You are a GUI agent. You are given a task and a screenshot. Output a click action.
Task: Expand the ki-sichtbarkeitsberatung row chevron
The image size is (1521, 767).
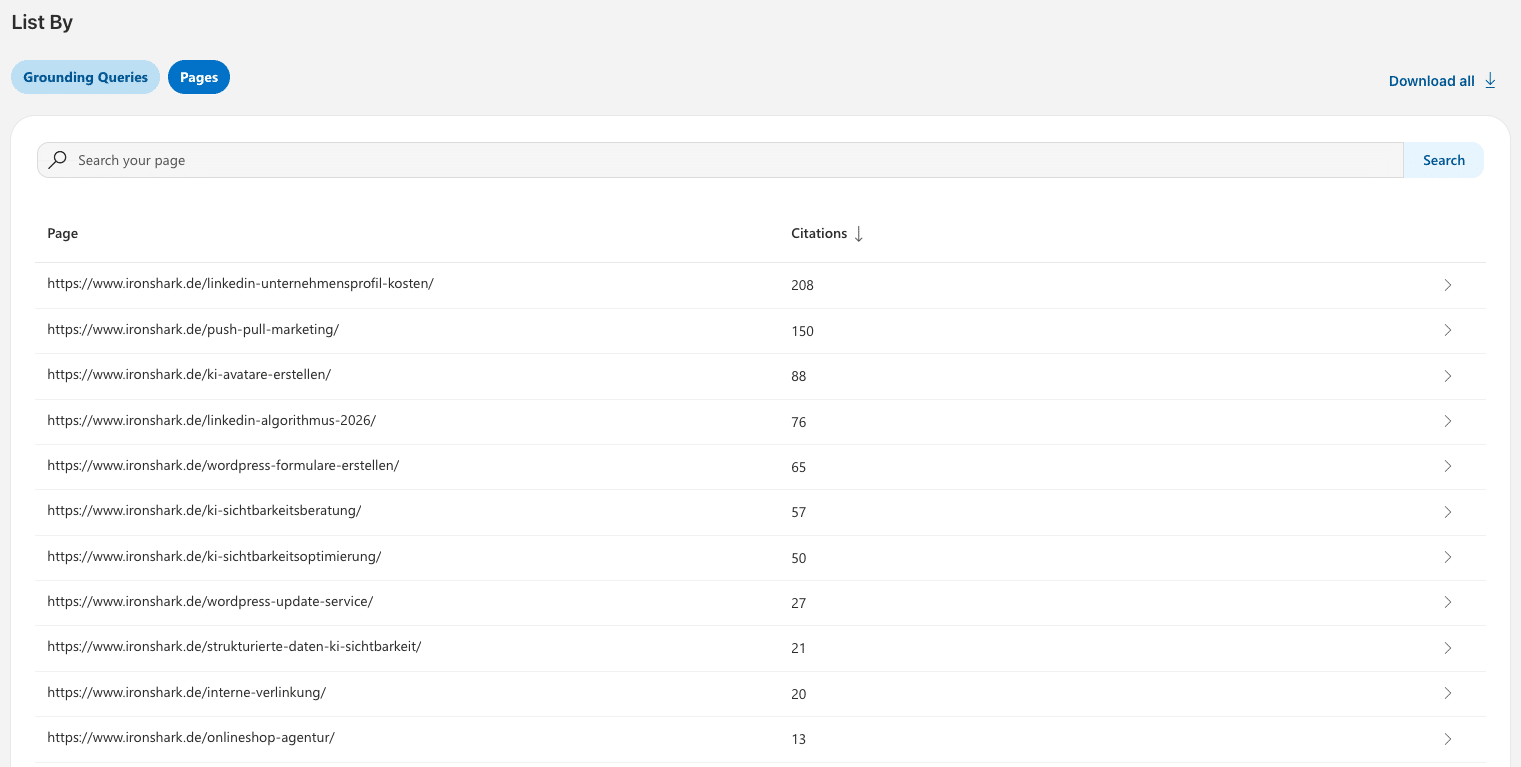click(x=1447, y=512)
